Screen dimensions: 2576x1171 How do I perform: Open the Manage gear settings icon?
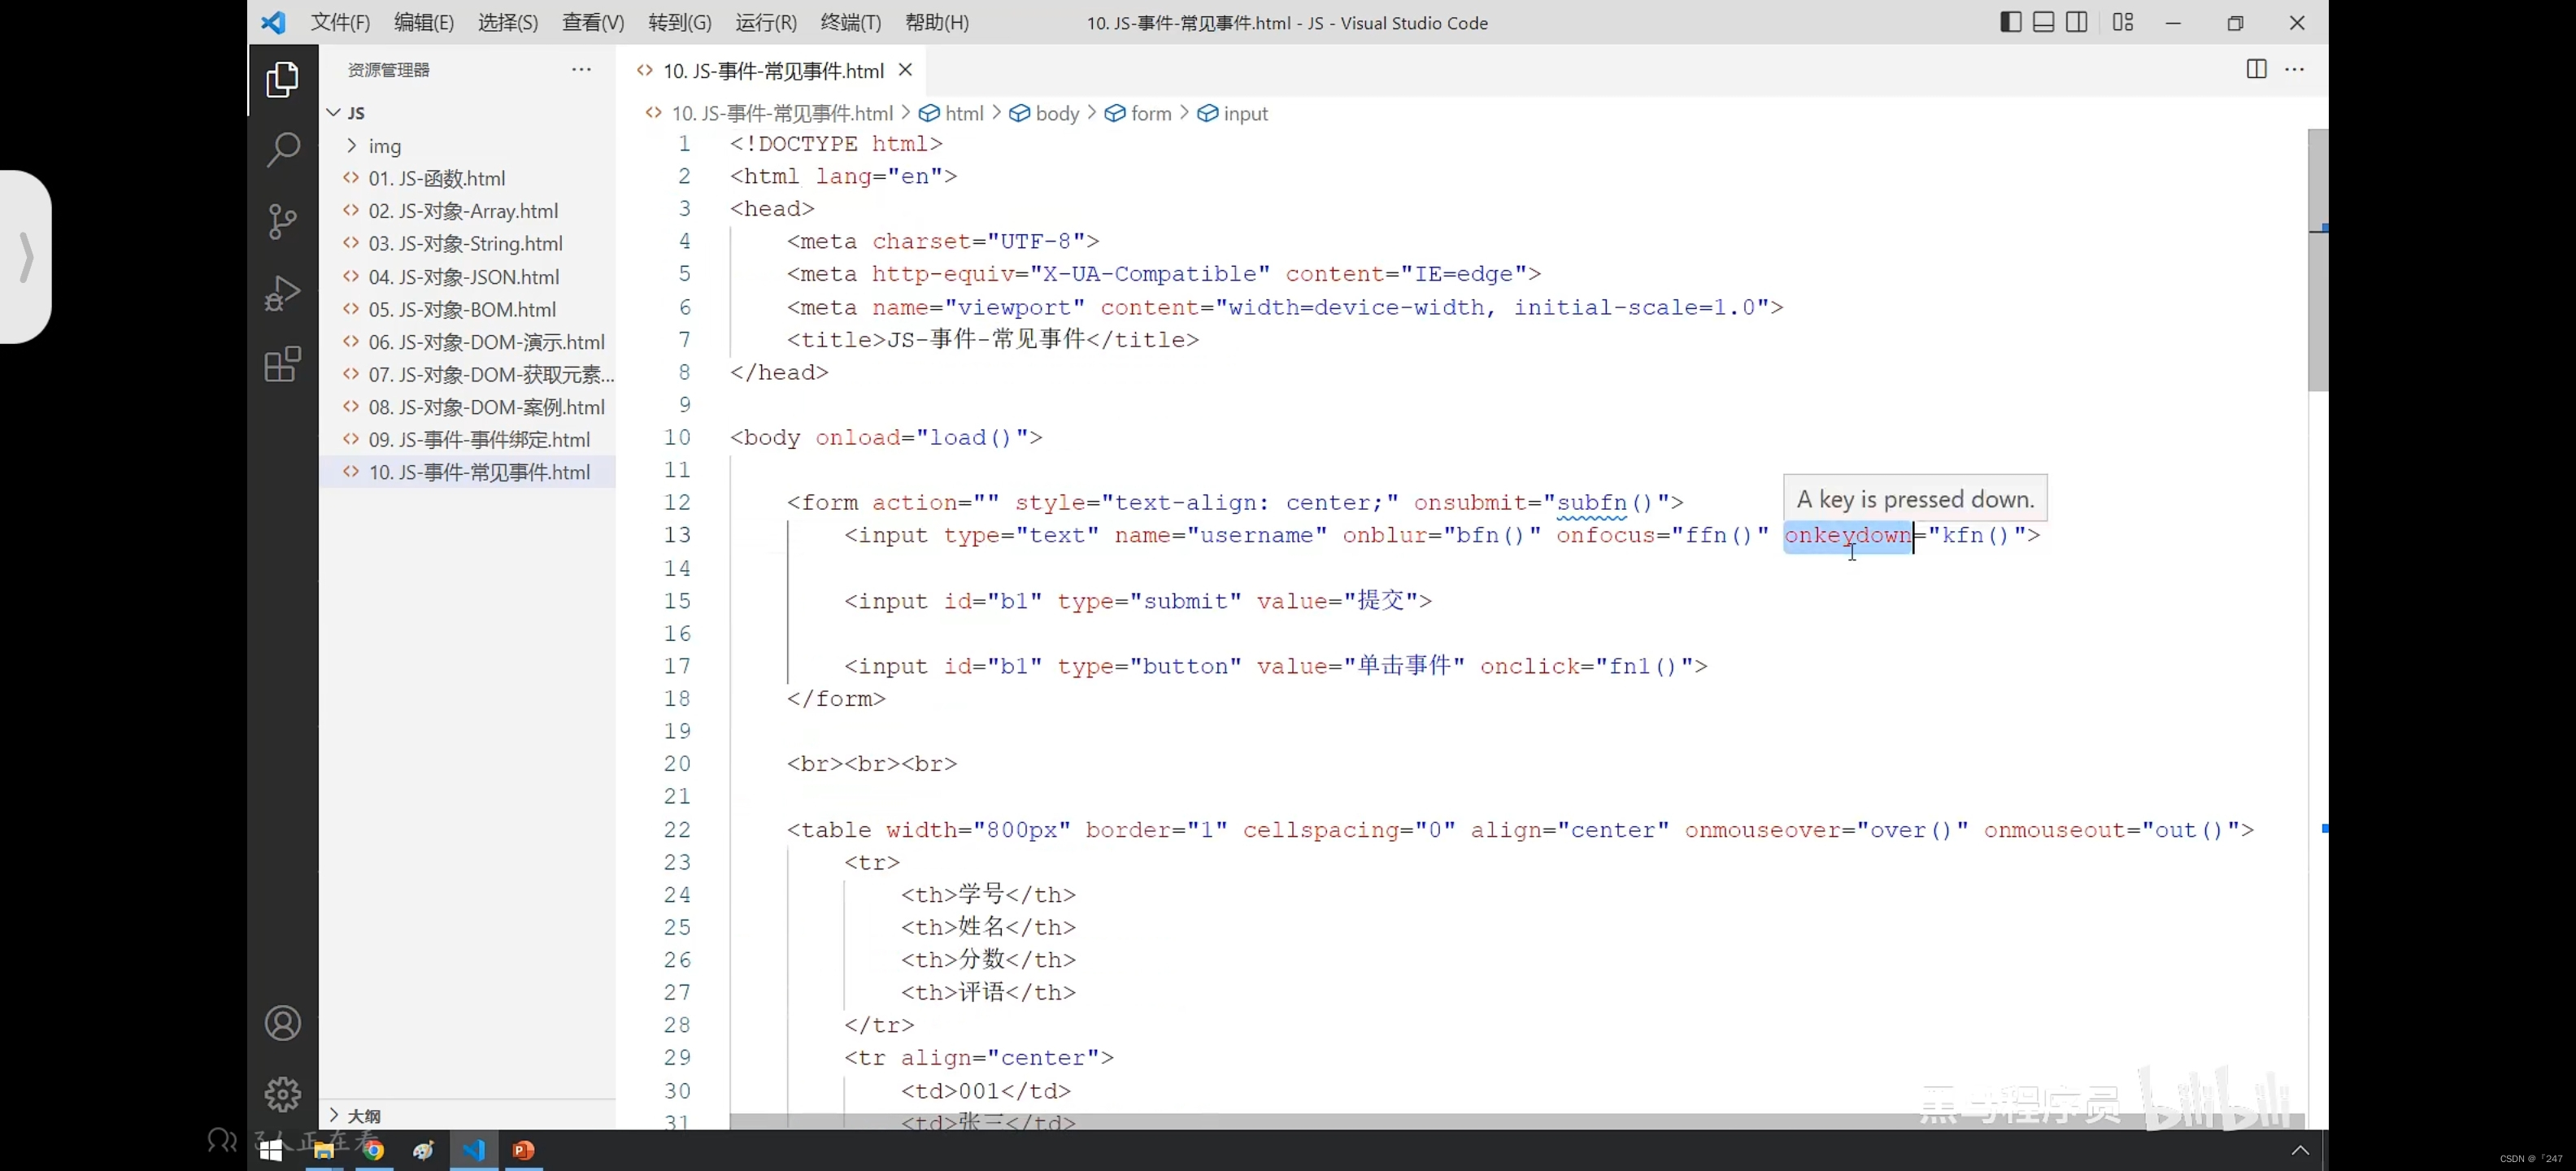tap(283, 1094)
